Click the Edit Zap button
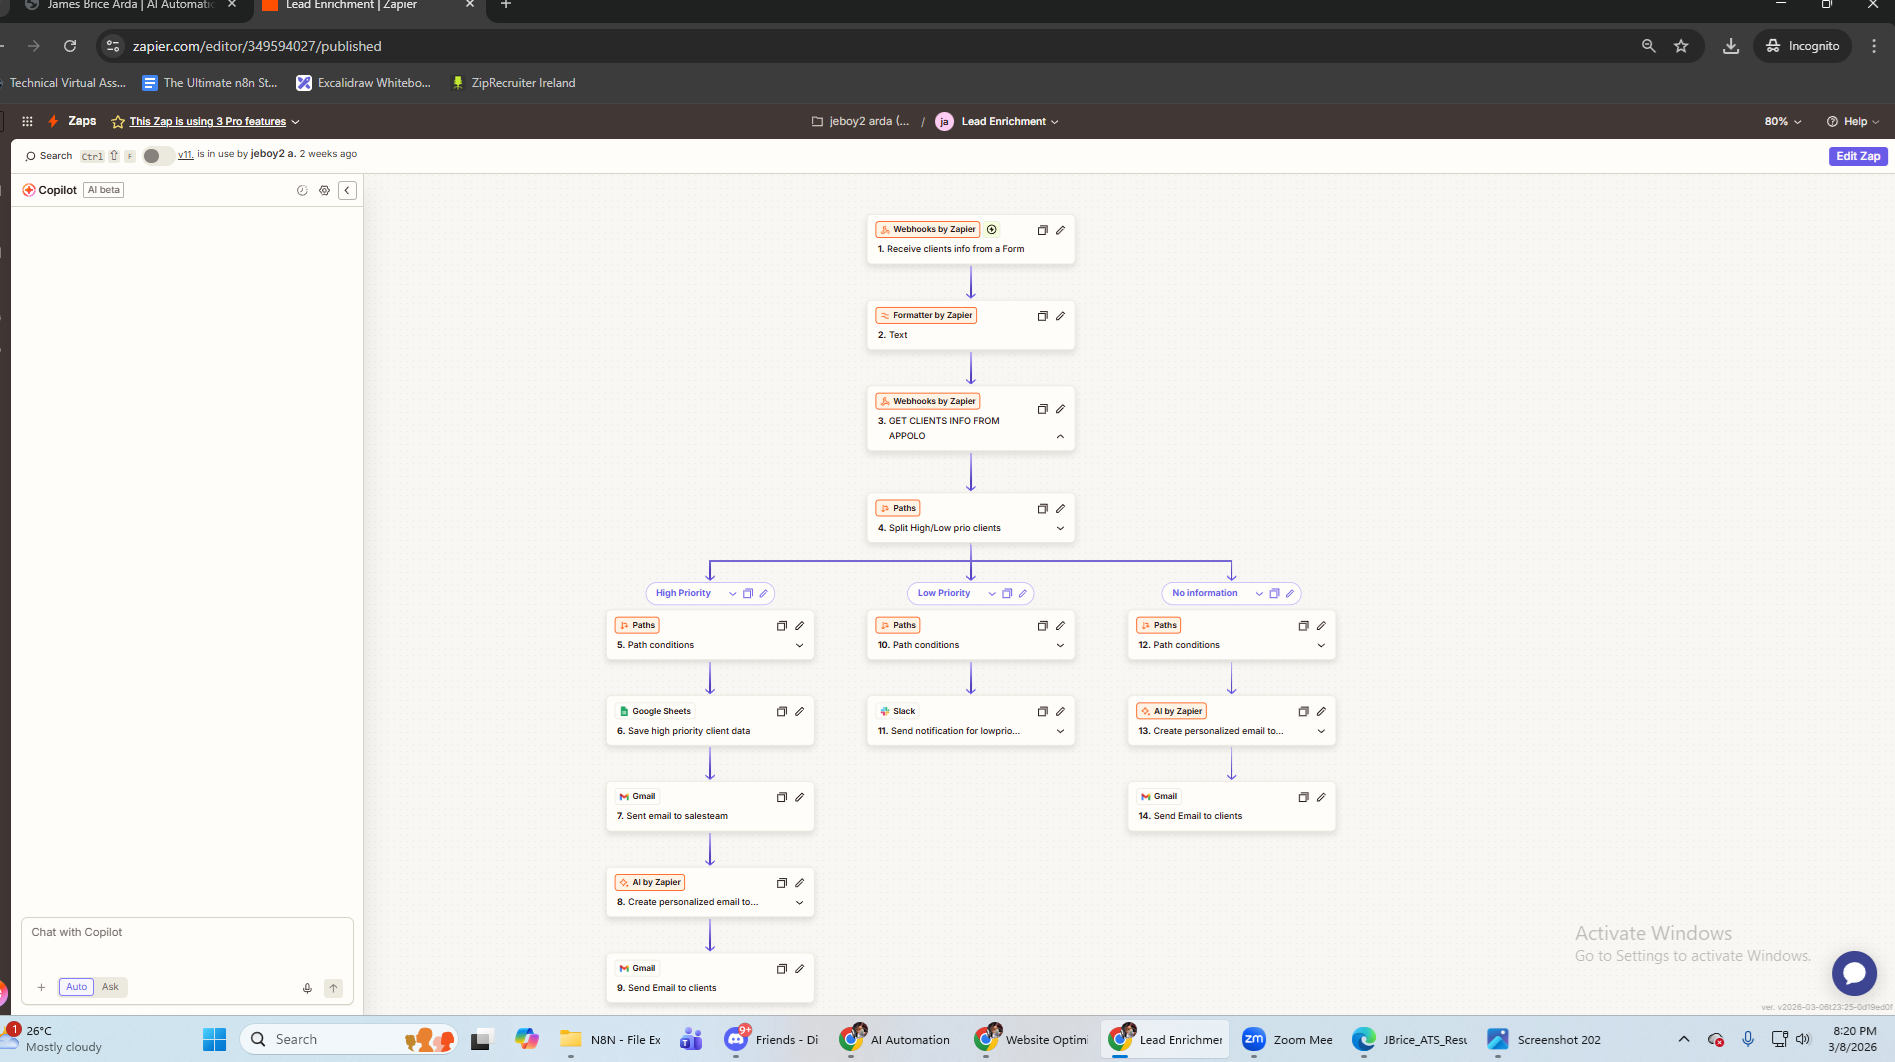Screen dimensions: 1895x1062 tap(1857, 156)
